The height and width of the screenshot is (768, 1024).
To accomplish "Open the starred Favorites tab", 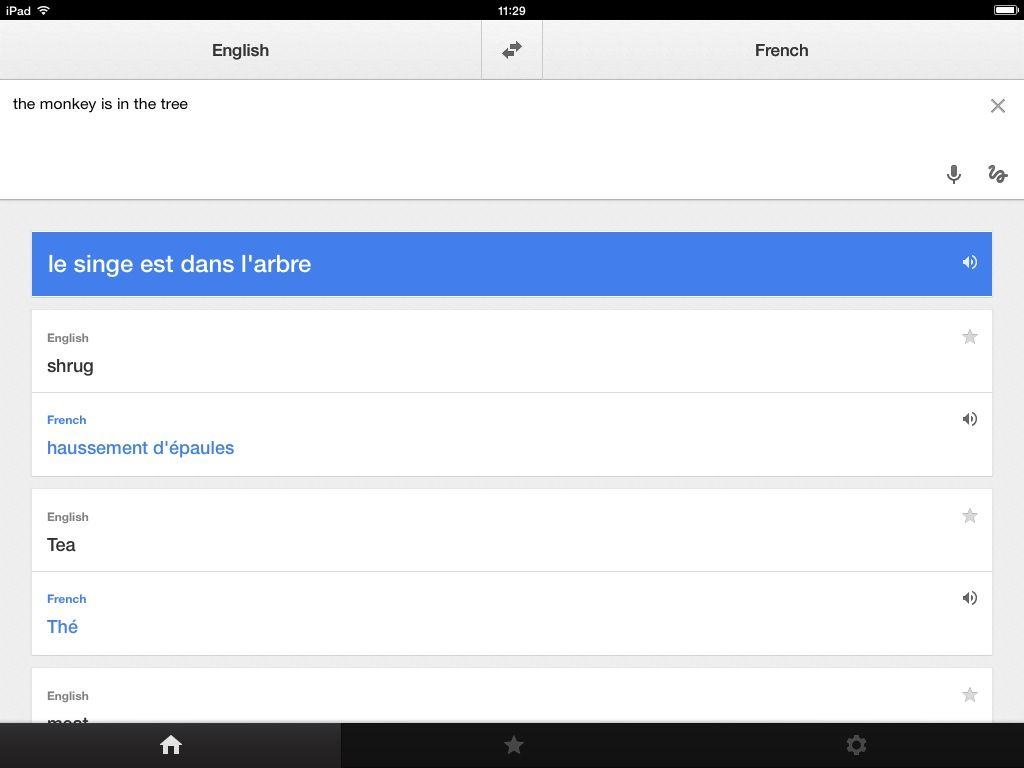I will (x=513, y=745).
